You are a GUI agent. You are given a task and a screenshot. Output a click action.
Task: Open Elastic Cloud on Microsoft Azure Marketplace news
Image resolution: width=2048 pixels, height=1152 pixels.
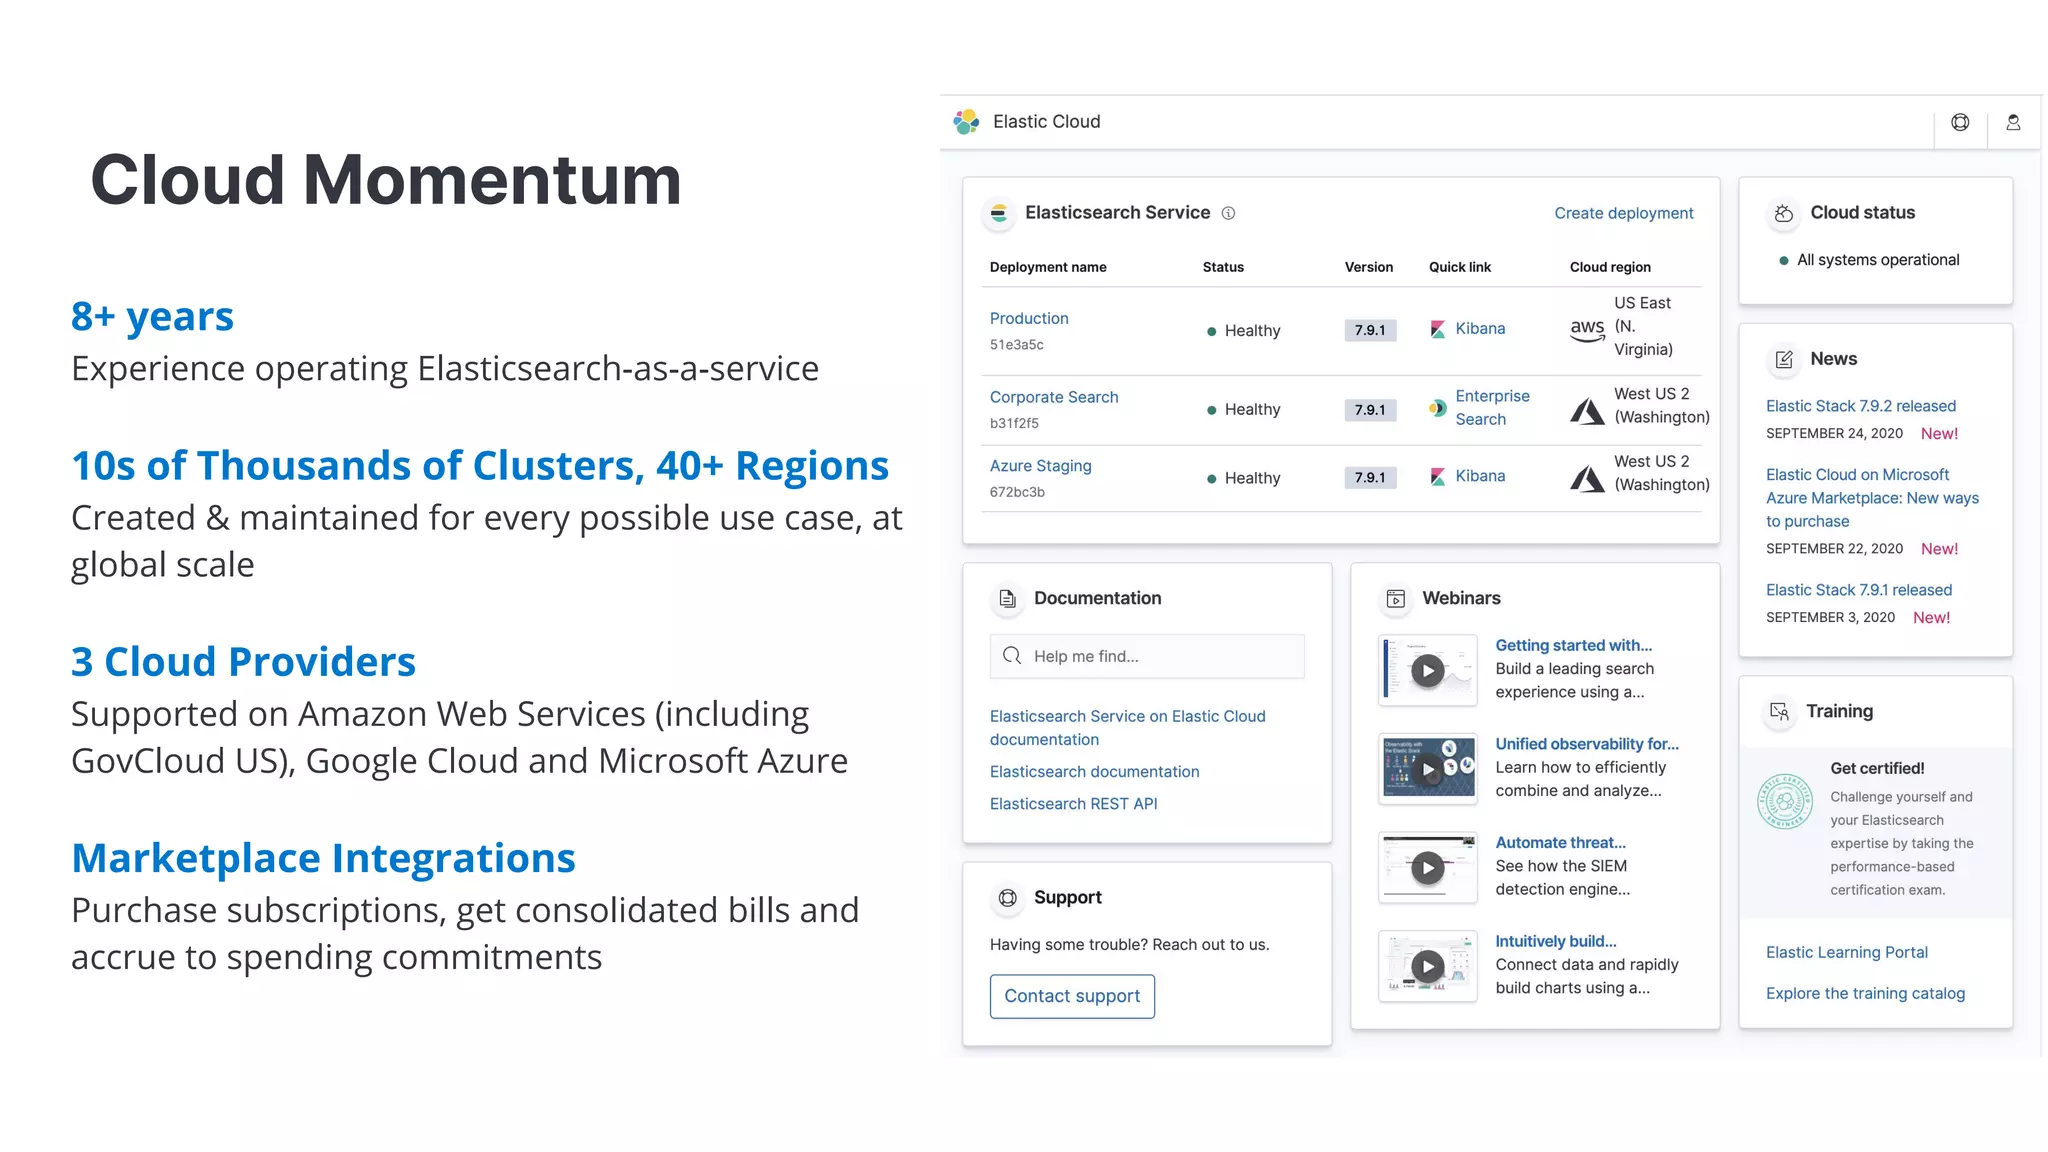coord(1872,498)
